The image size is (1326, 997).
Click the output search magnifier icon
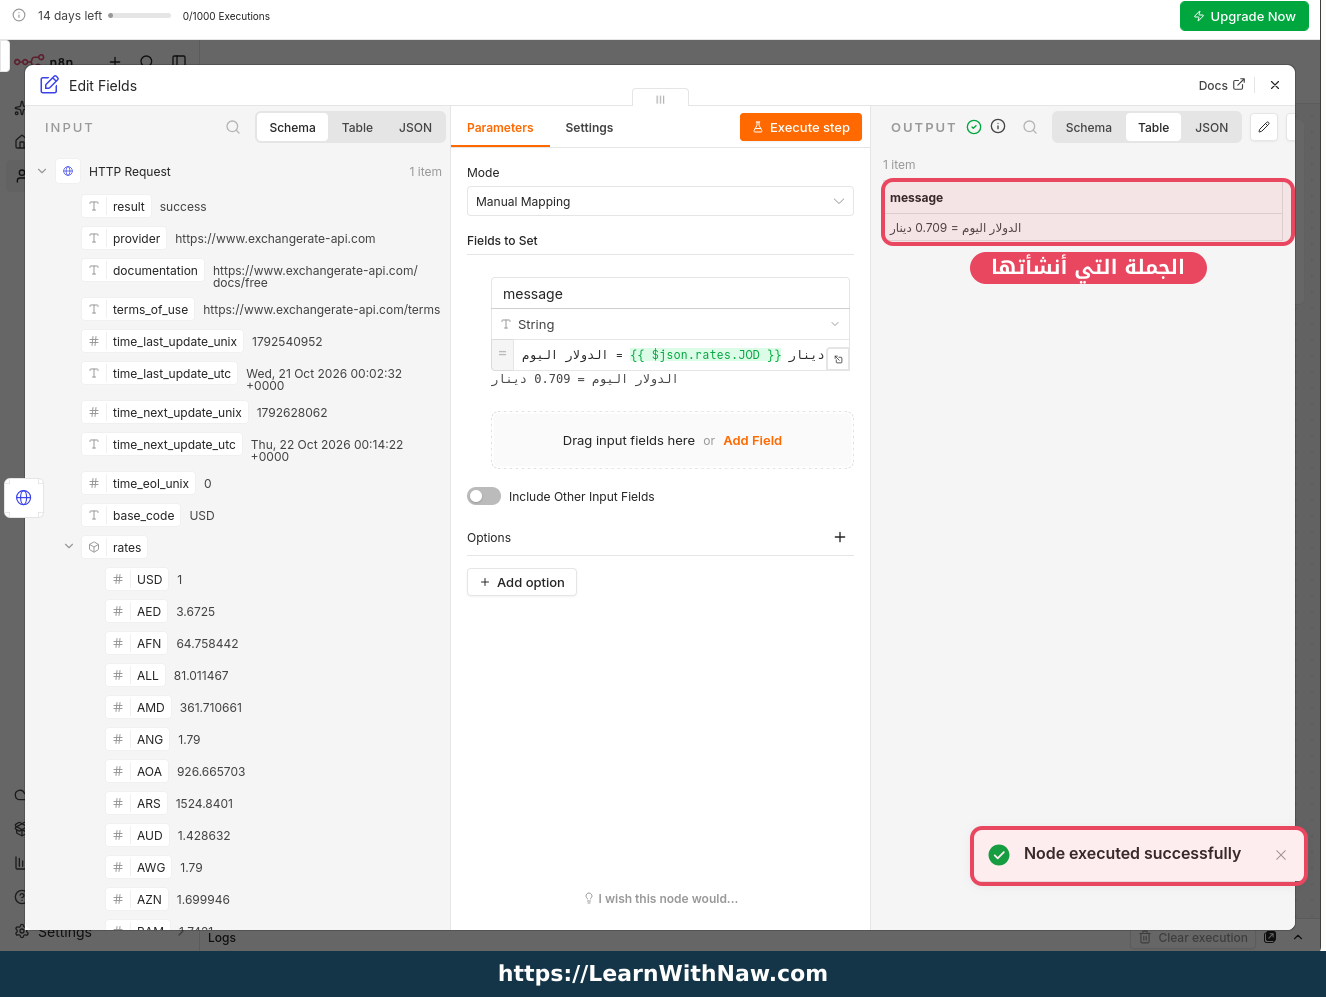[x=1030, y=127]
